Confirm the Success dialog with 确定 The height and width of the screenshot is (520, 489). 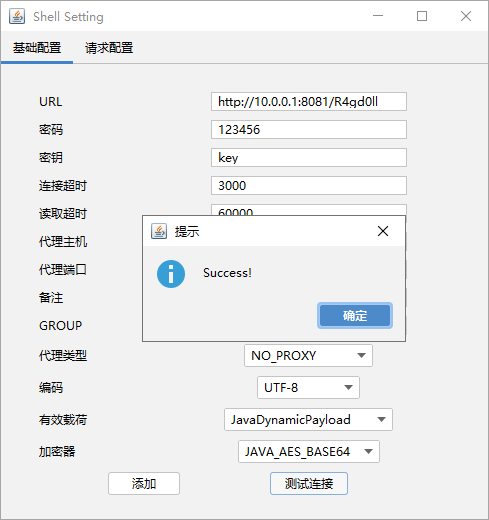pyautogui.click(x=355, y=315)
